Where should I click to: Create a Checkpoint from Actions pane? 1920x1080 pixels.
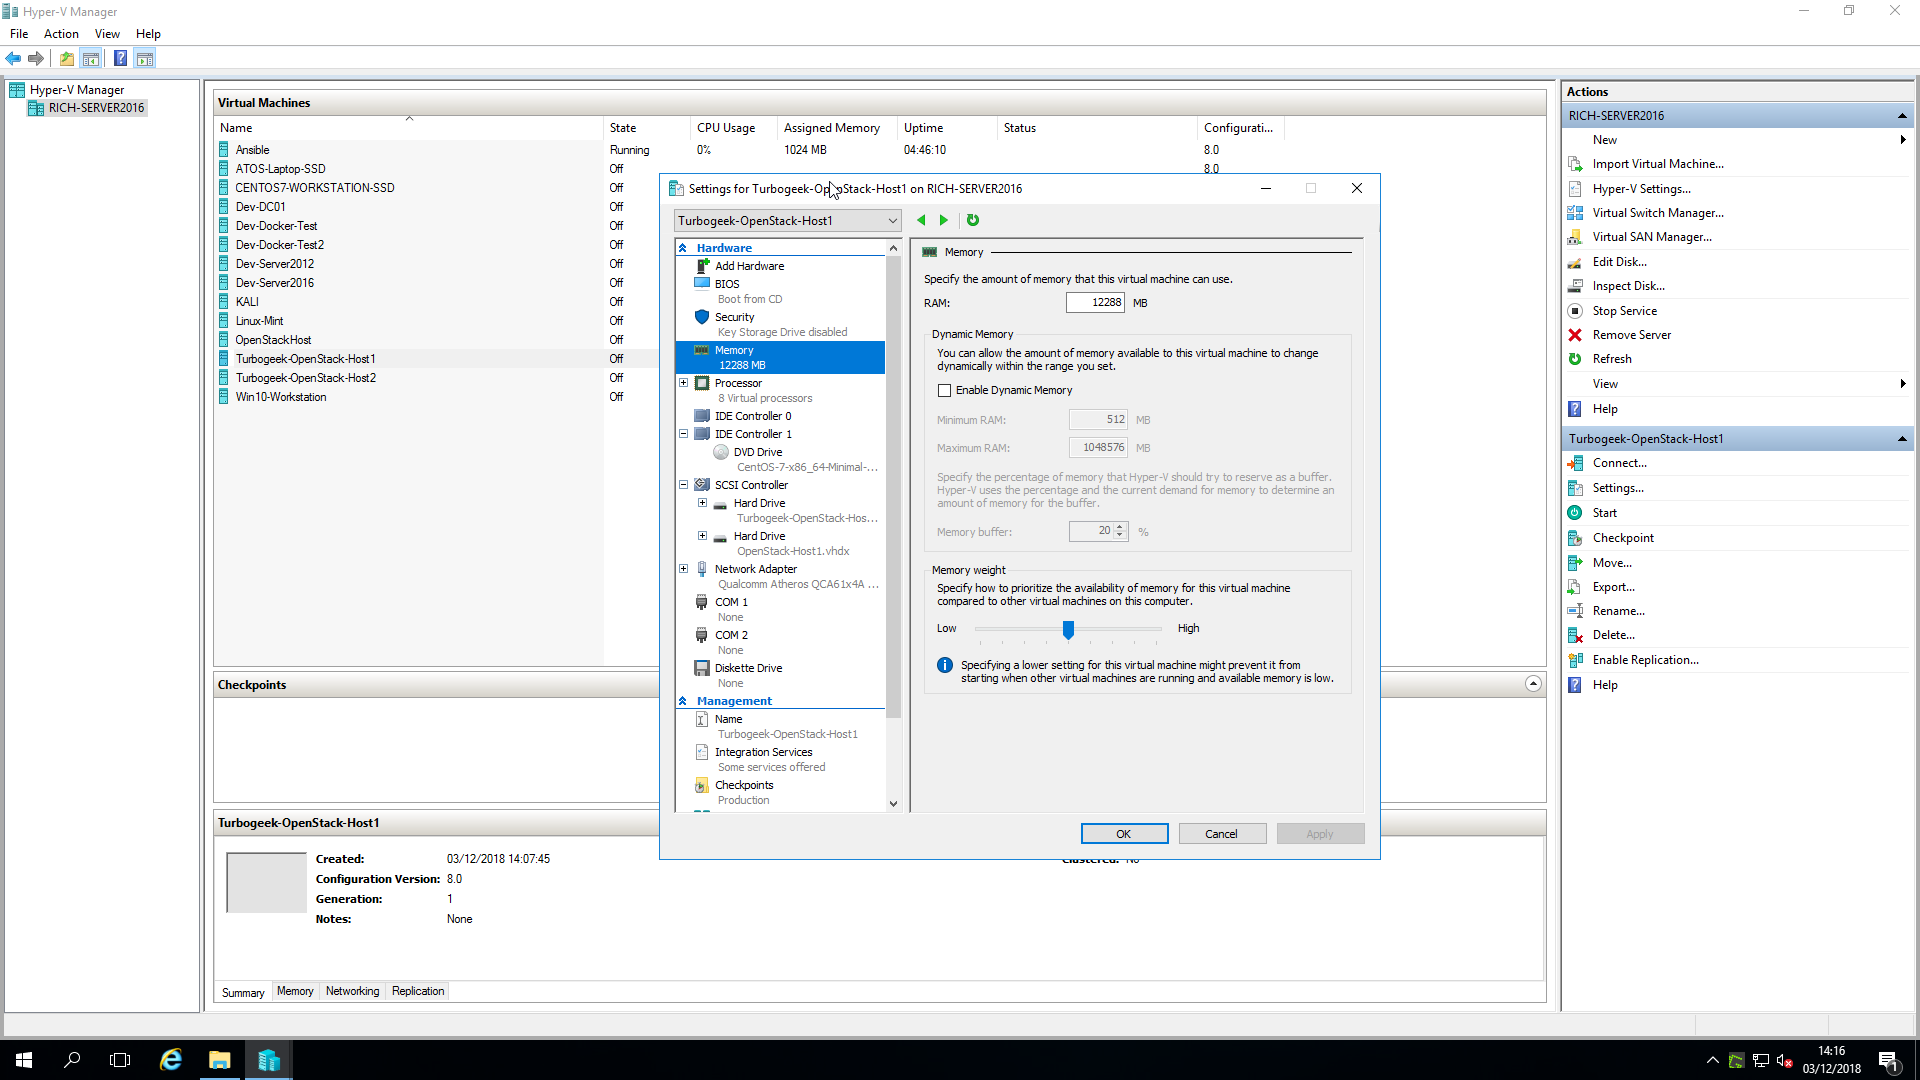click(x=1622, y=538)
